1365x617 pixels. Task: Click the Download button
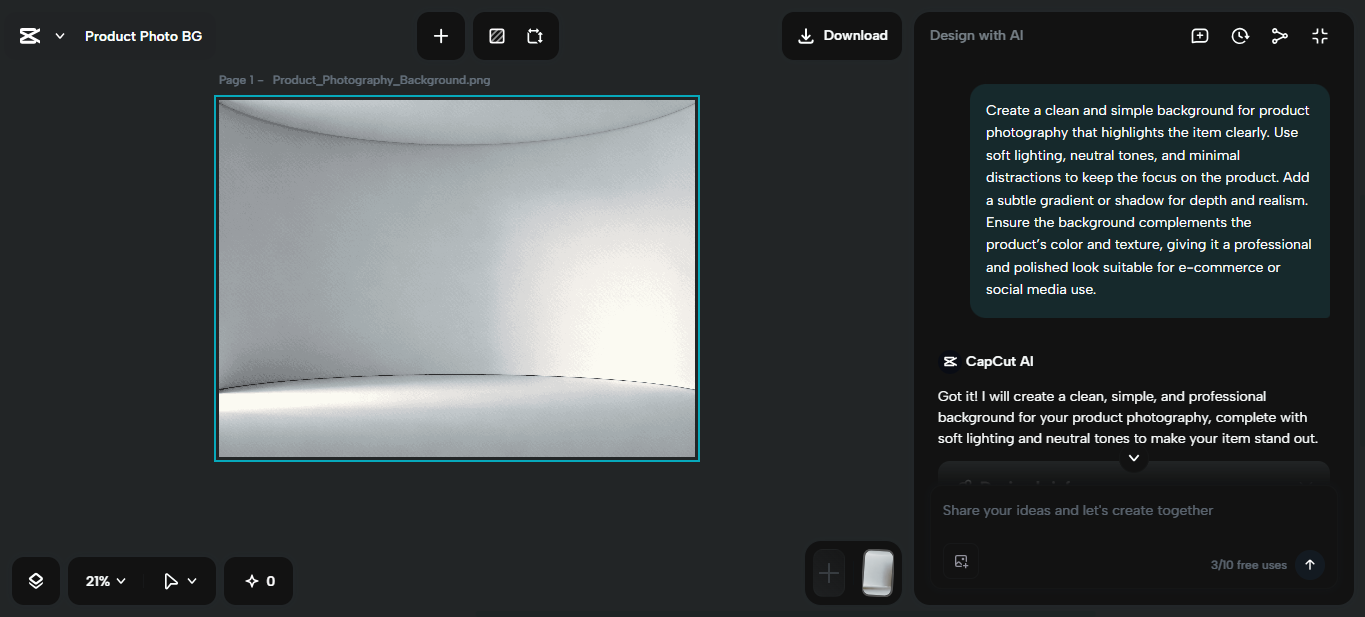(x=841, y=35)
